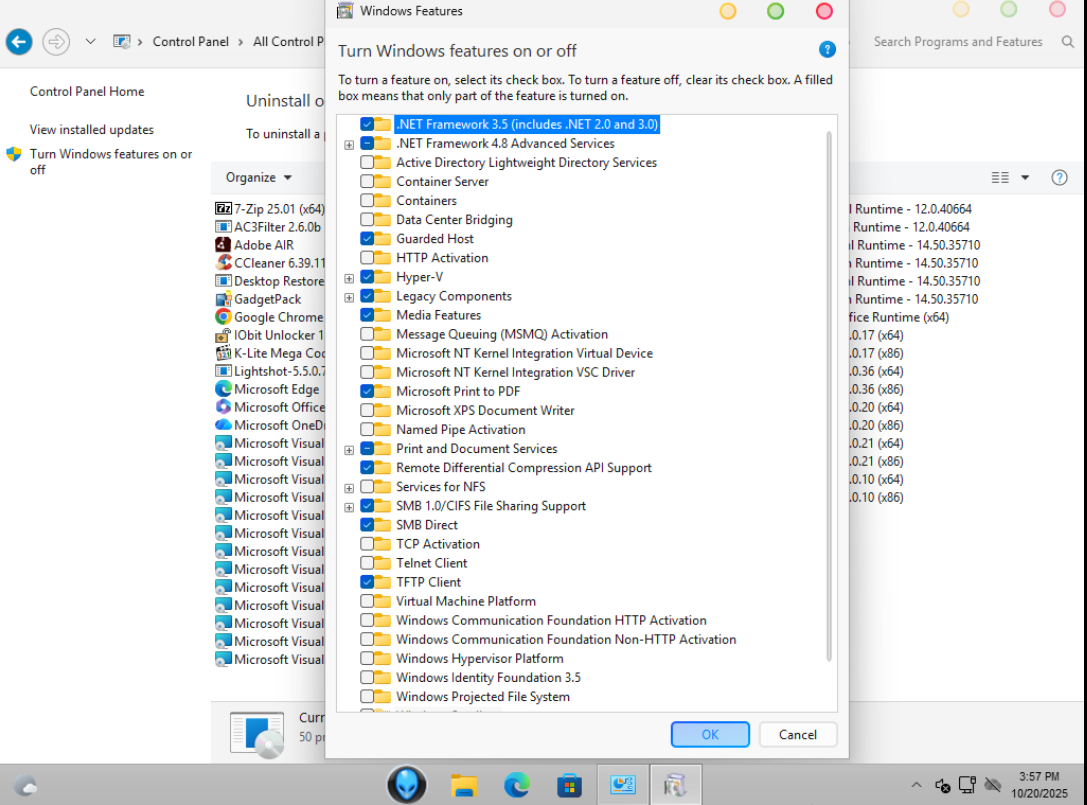Select Windows Projected File System row
Viewport: 1087px width, 805px height.
(482, 697)
